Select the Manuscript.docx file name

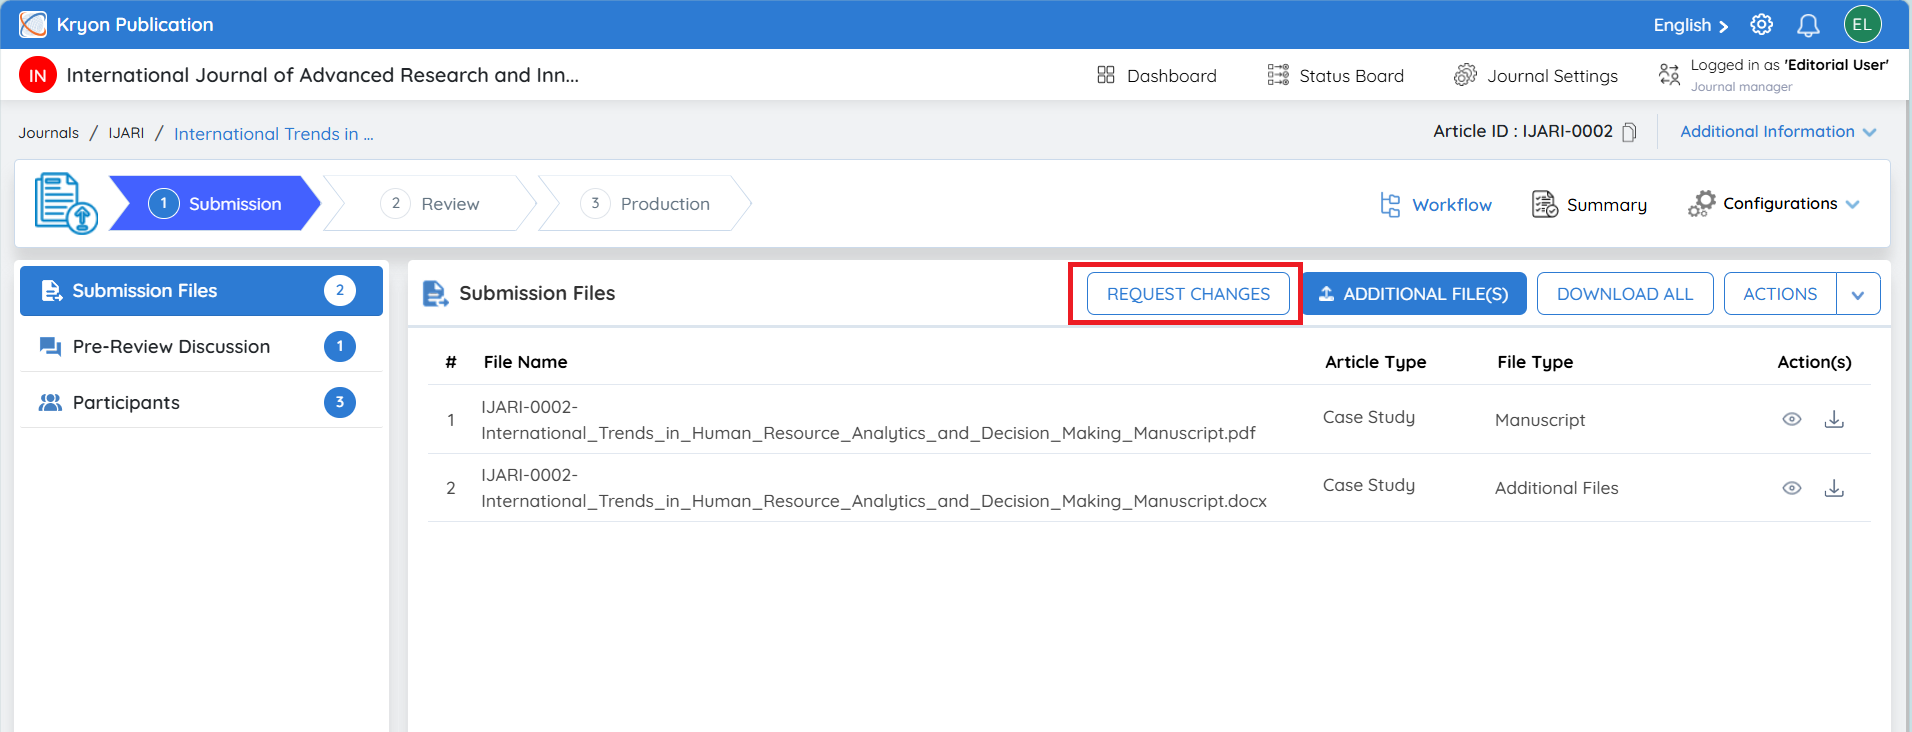point(874,488)
